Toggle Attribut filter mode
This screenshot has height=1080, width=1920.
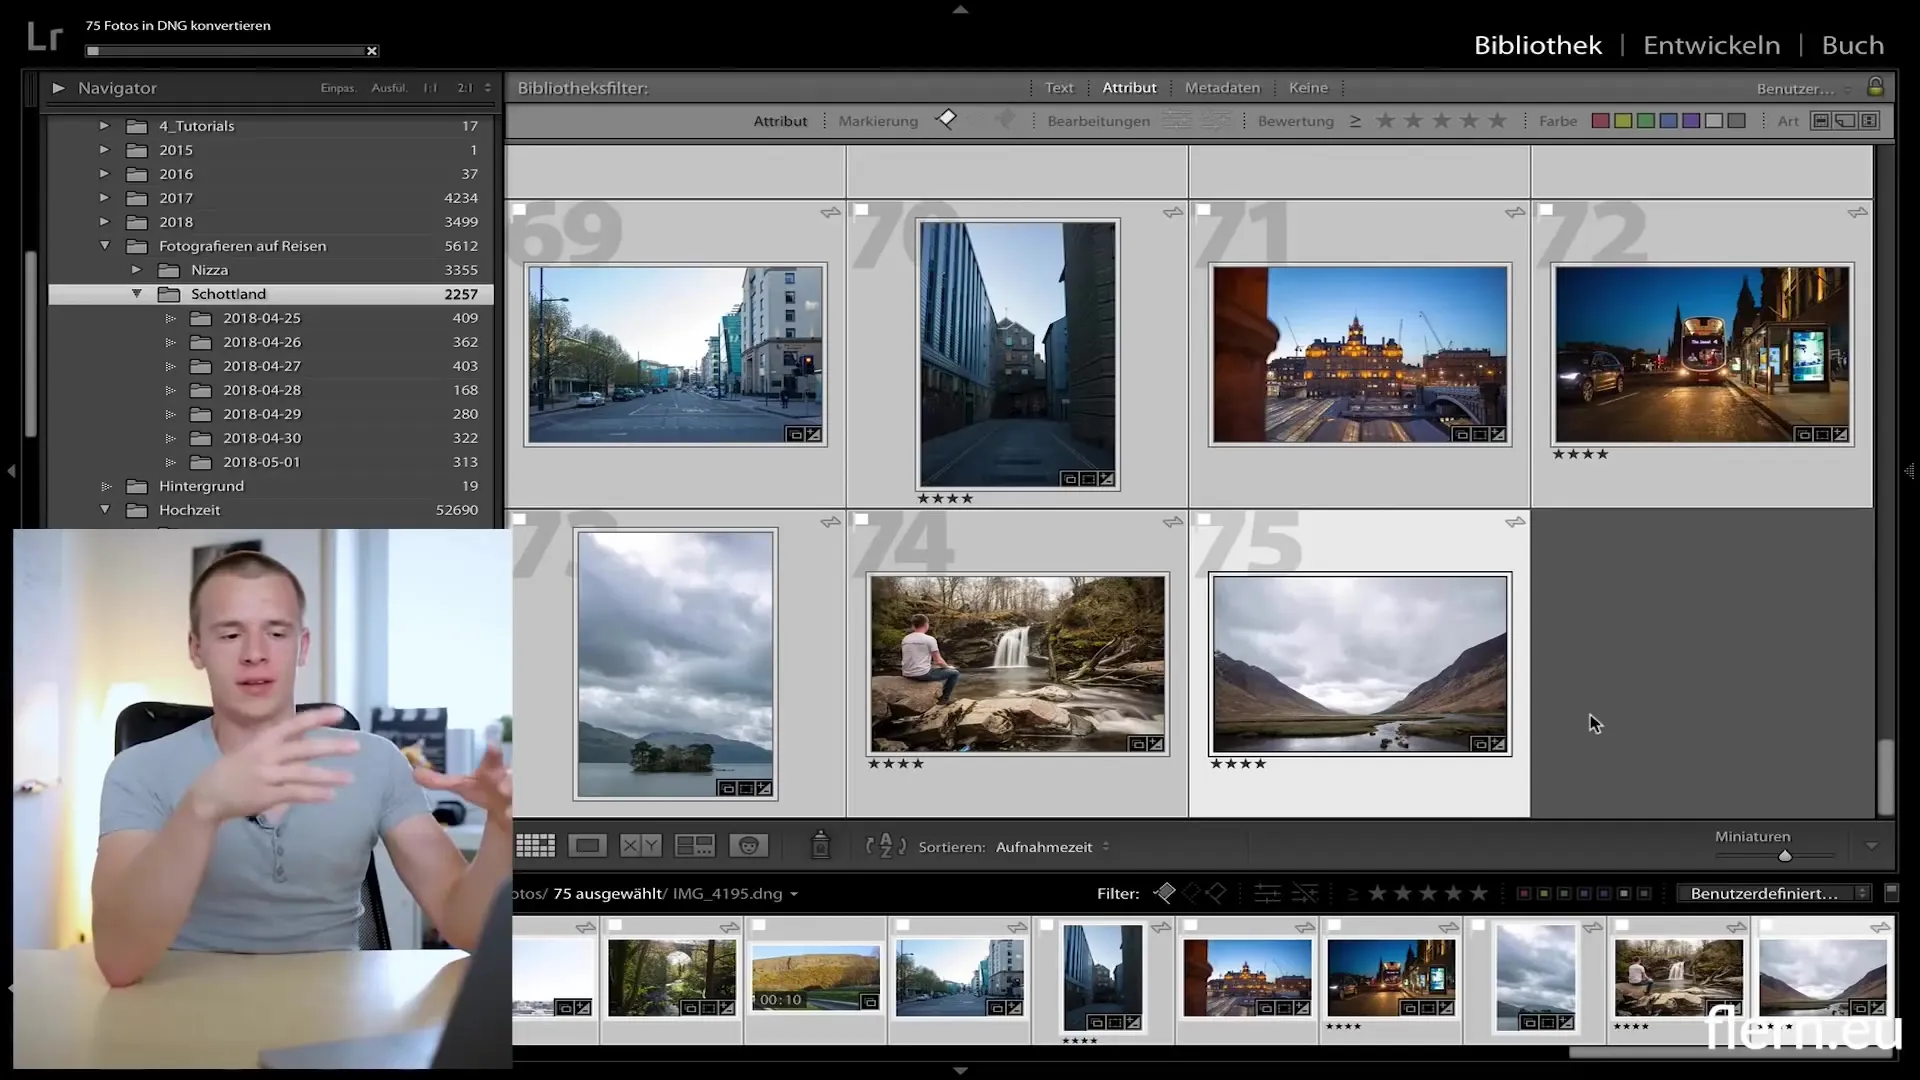1129,87
